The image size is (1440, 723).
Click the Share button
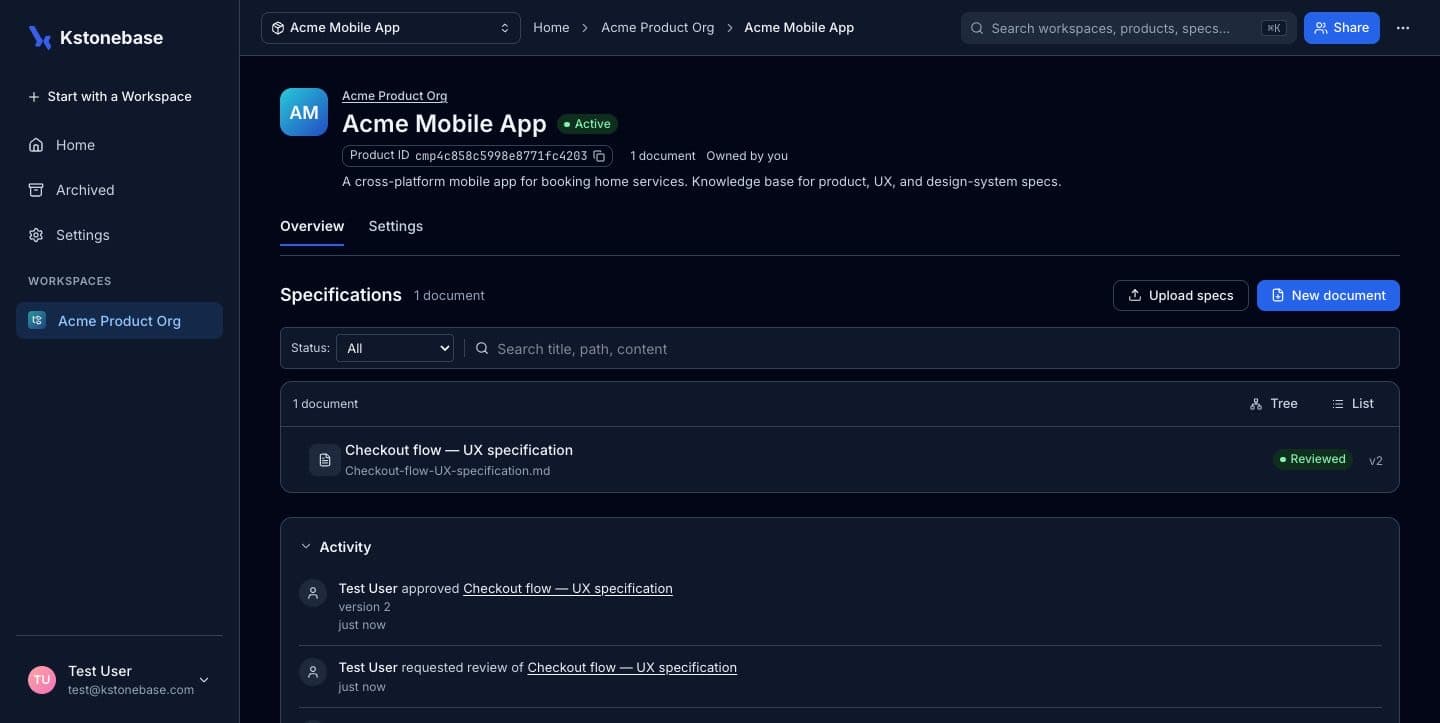pos(1342,28)
